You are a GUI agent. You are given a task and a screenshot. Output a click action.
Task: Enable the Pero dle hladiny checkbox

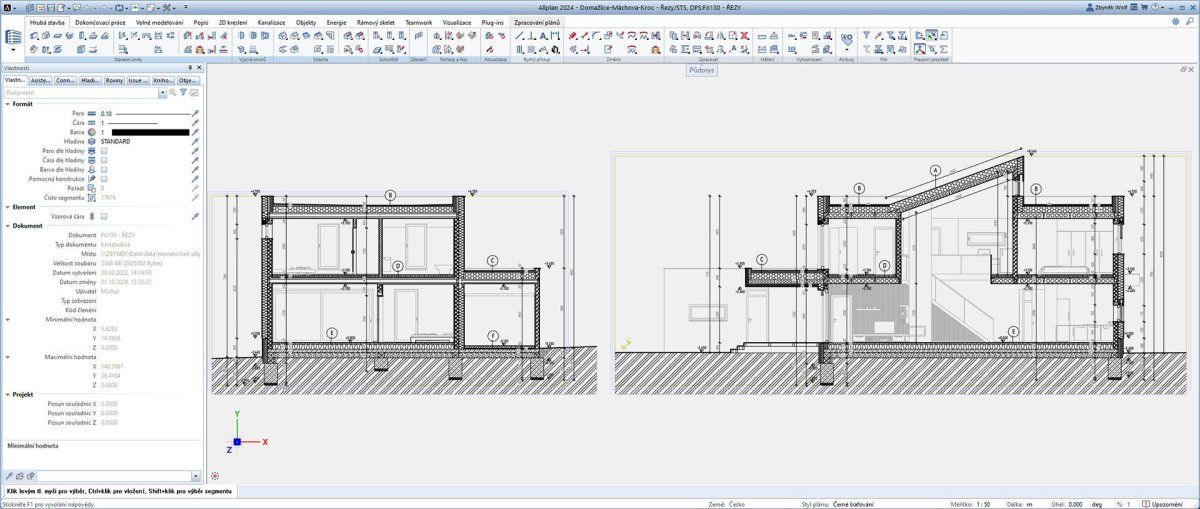pos(104,151)
